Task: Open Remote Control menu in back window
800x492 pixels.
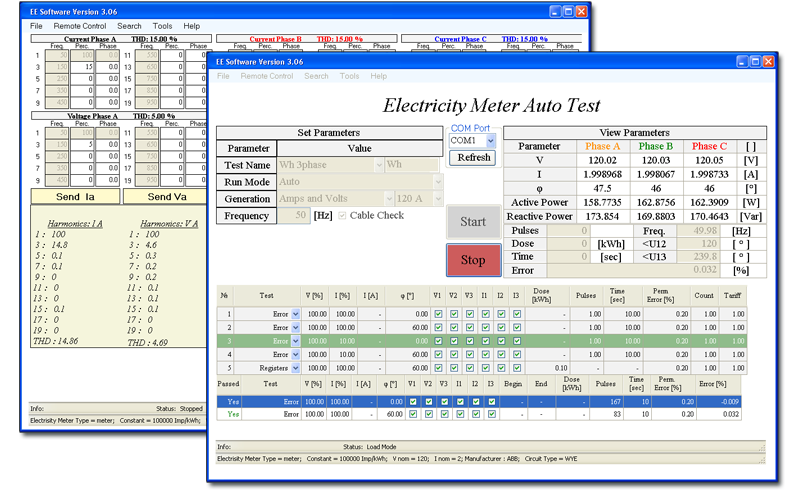Action: [x=80, y=26]
